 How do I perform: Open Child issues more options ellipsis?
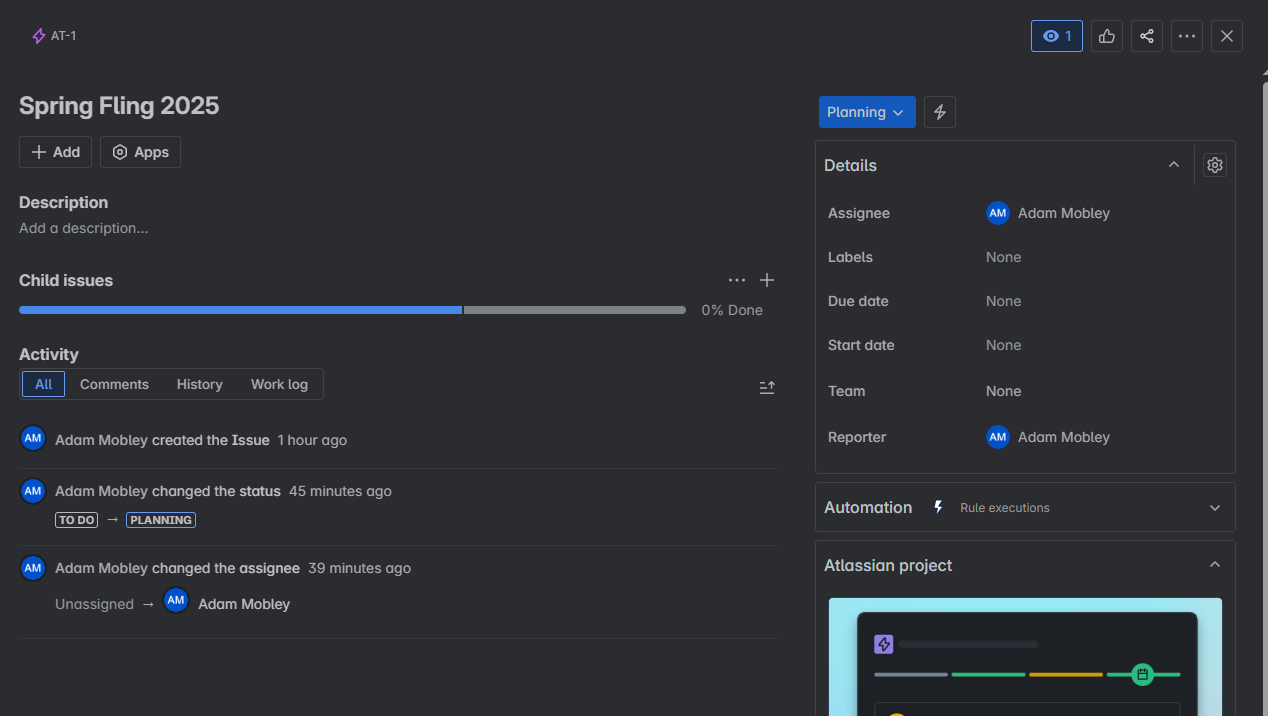737,280
